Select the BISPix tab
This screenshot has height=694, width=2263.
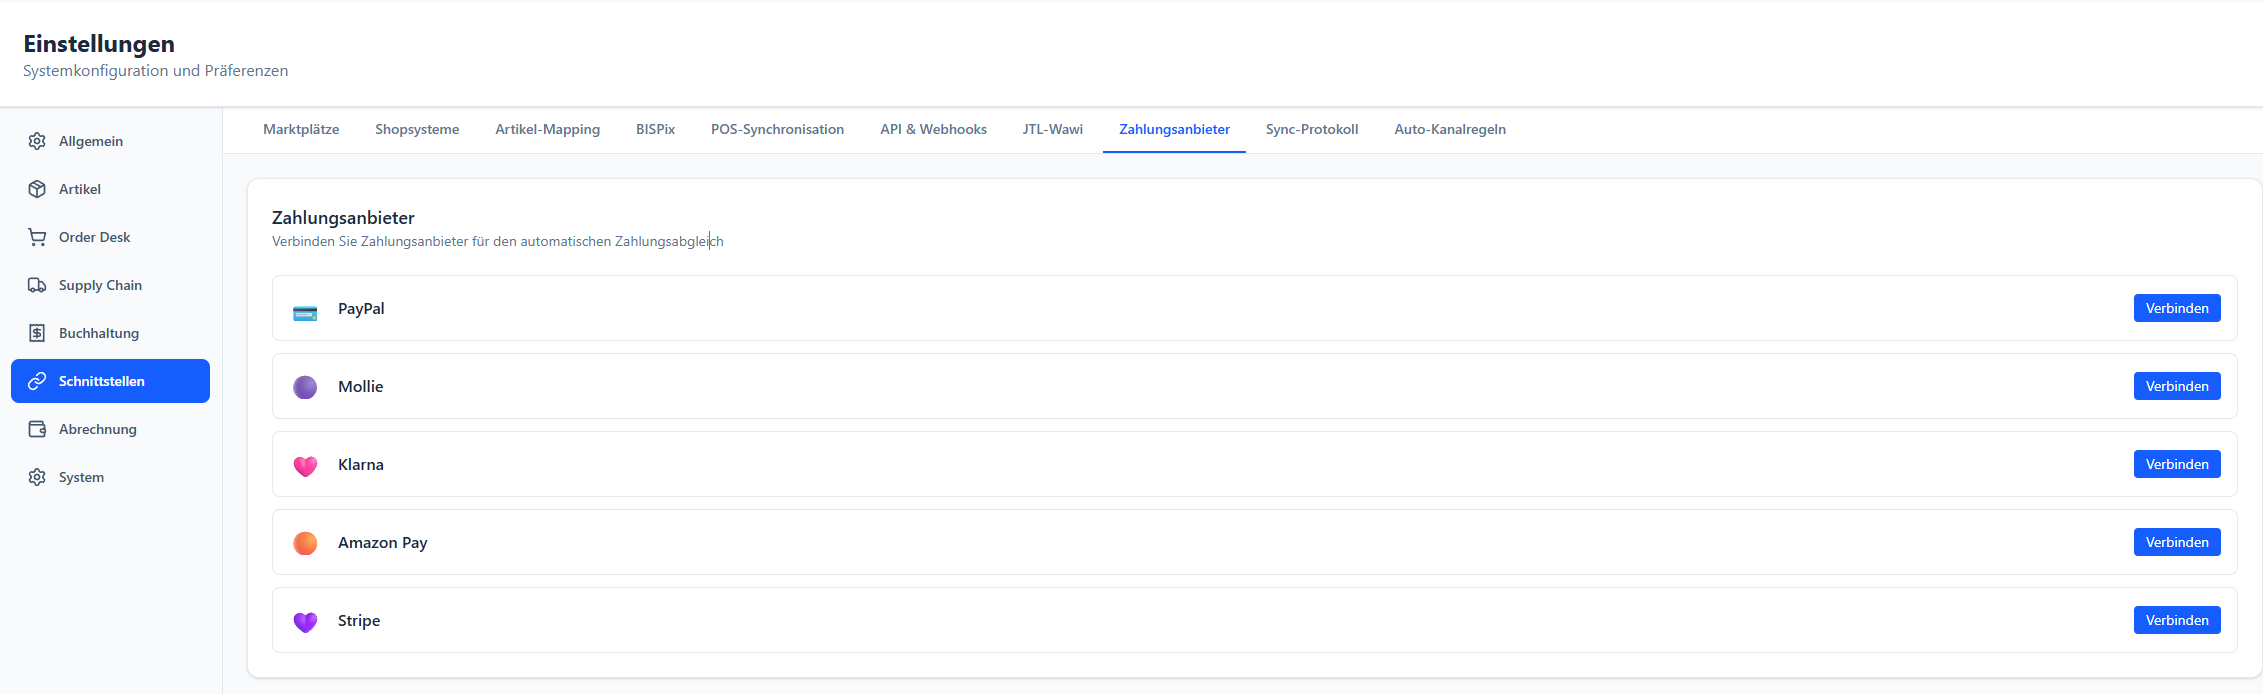pyautogui.click(x=656, y=129)
